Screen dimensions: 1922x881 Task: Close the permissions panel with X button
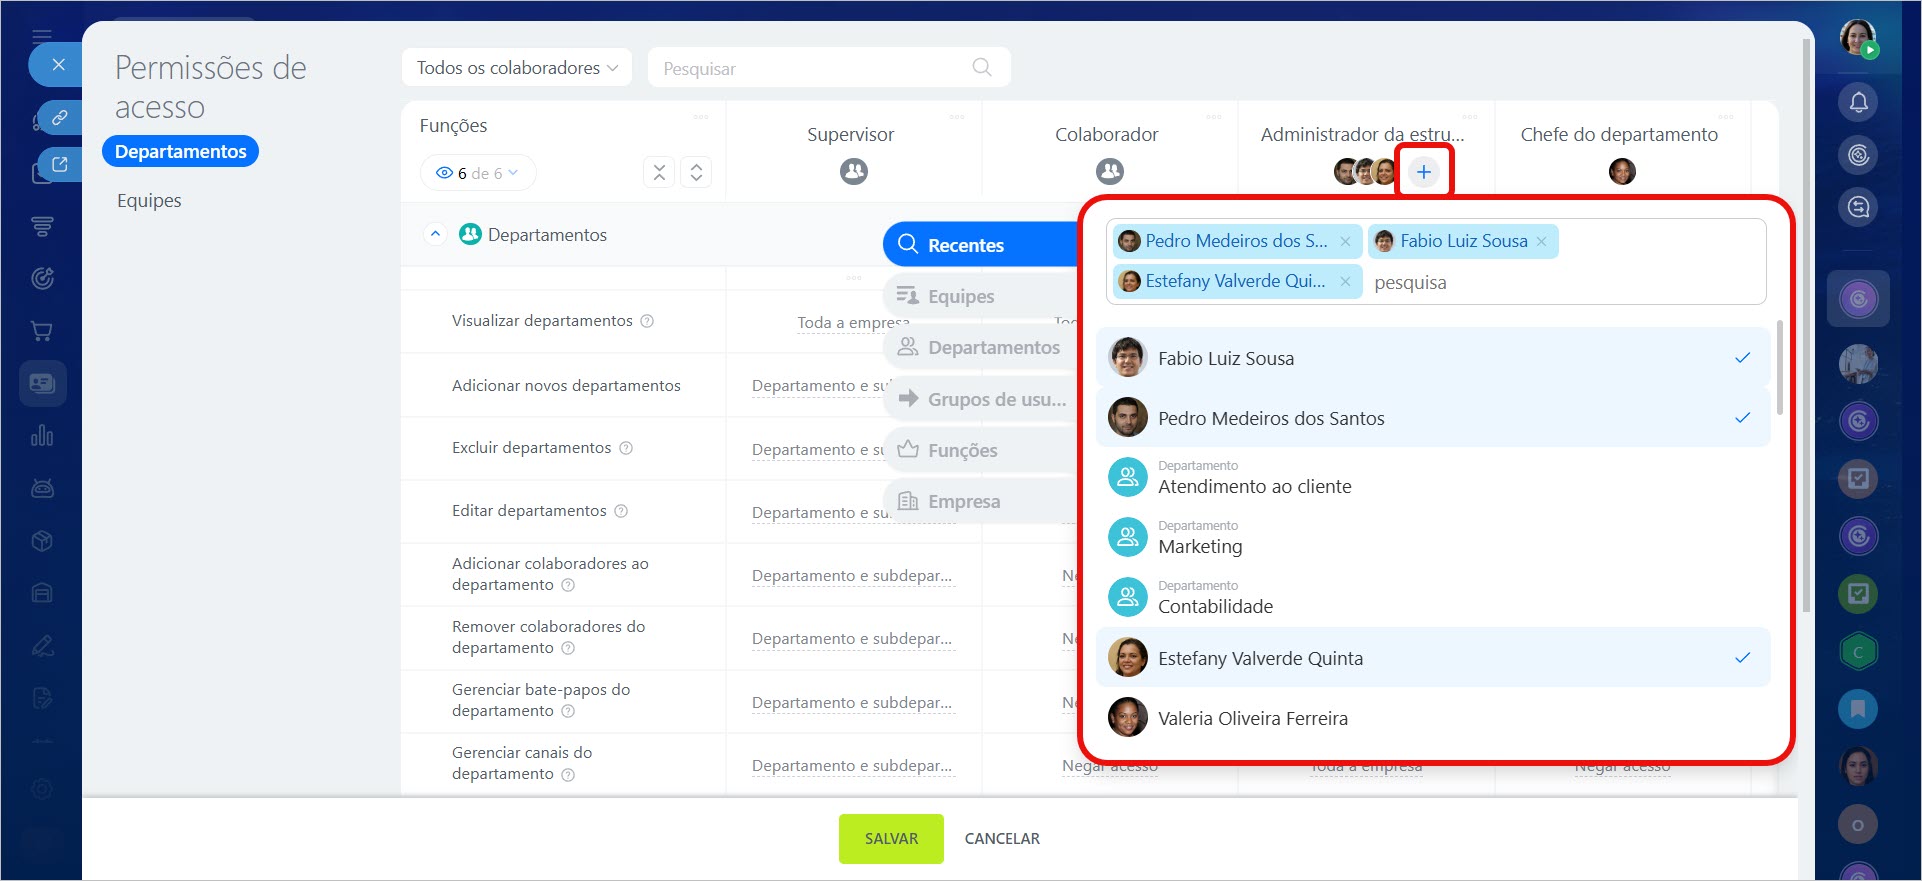pyautogui.click(x=59, y=65)
